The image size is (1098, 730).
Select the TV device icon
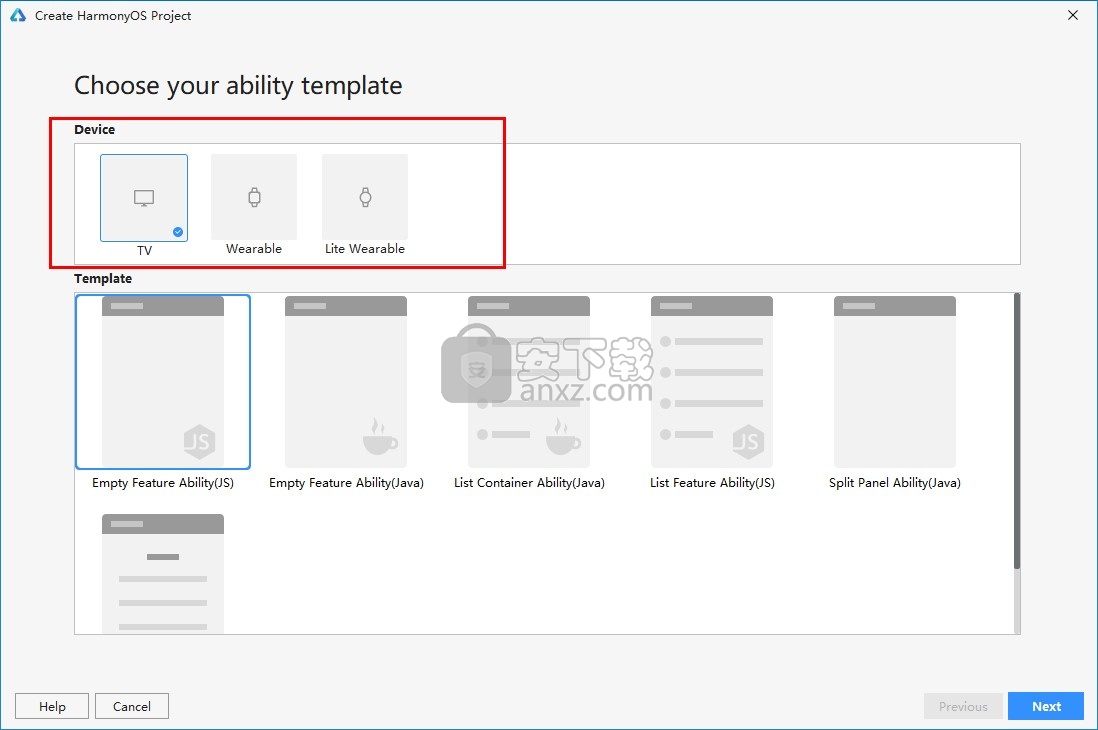point(144,198)
